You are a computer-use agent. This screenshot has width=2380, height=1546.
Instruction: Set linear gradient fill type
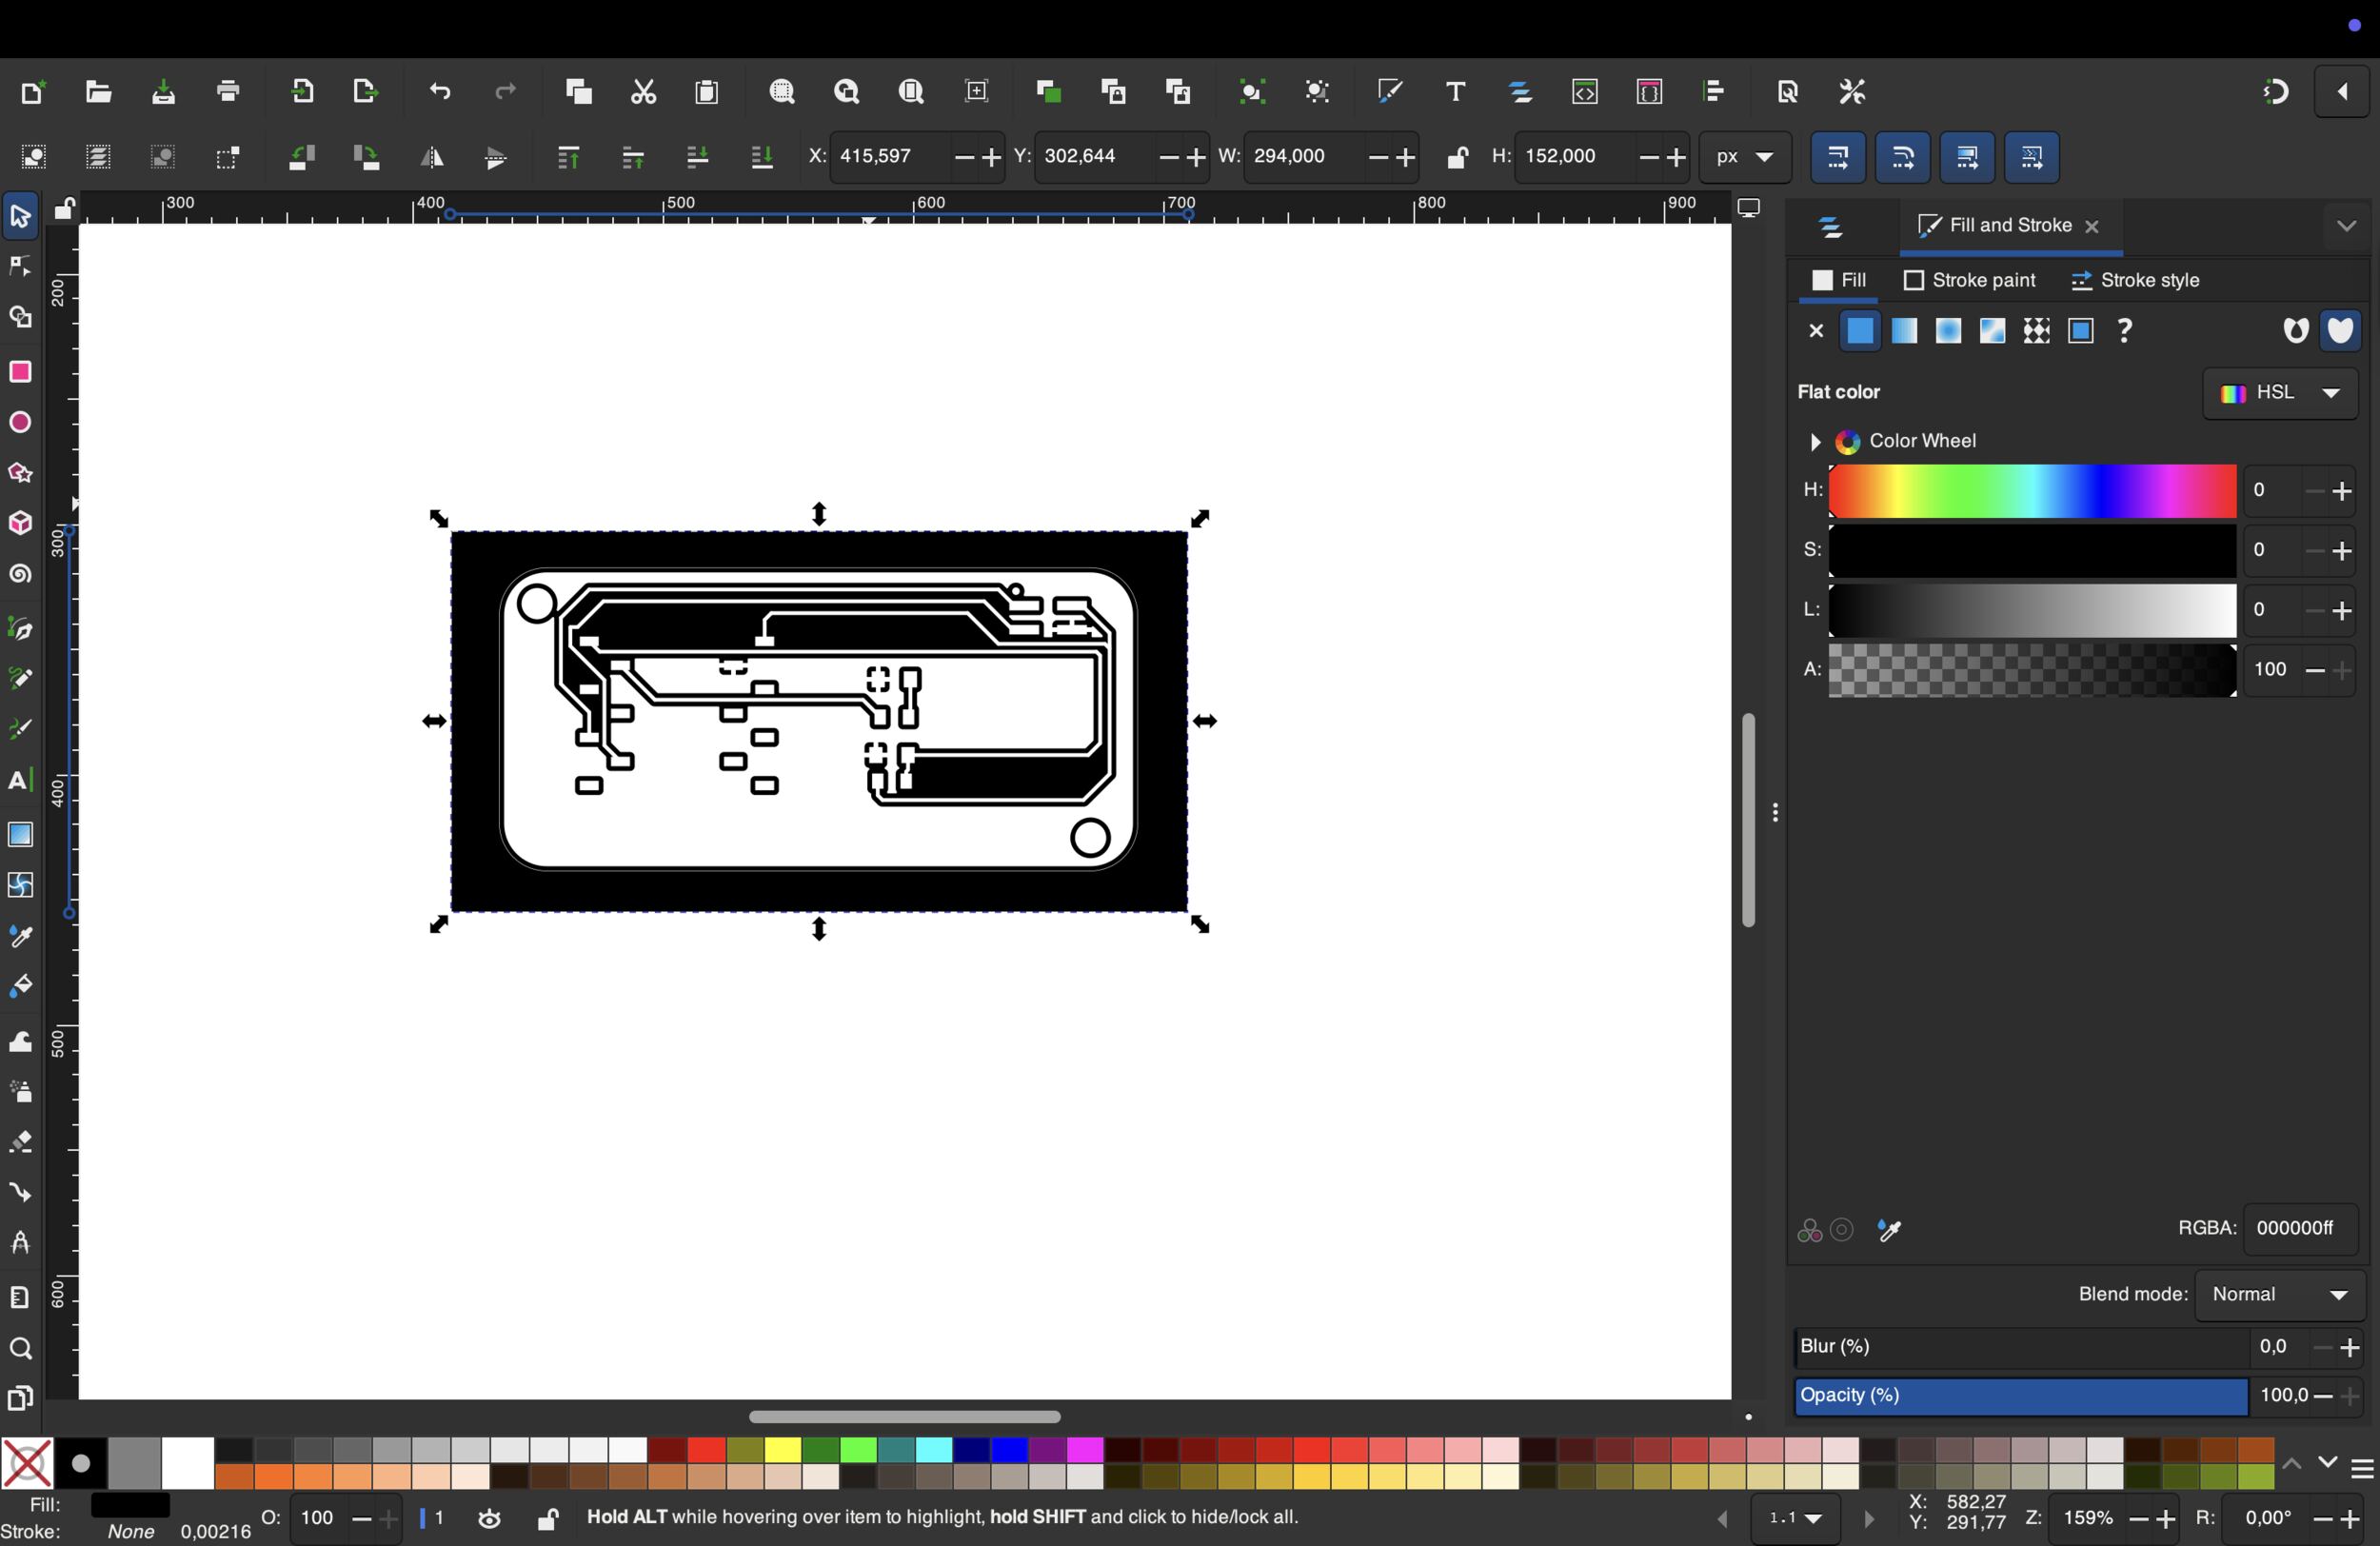[1904, 331]
